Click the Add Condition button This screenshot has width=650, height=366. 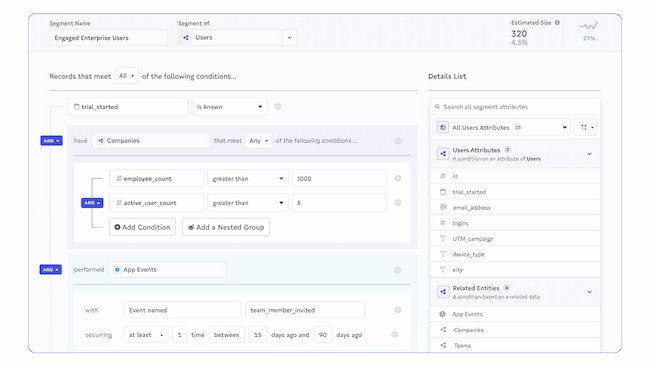tap(142, 227)
